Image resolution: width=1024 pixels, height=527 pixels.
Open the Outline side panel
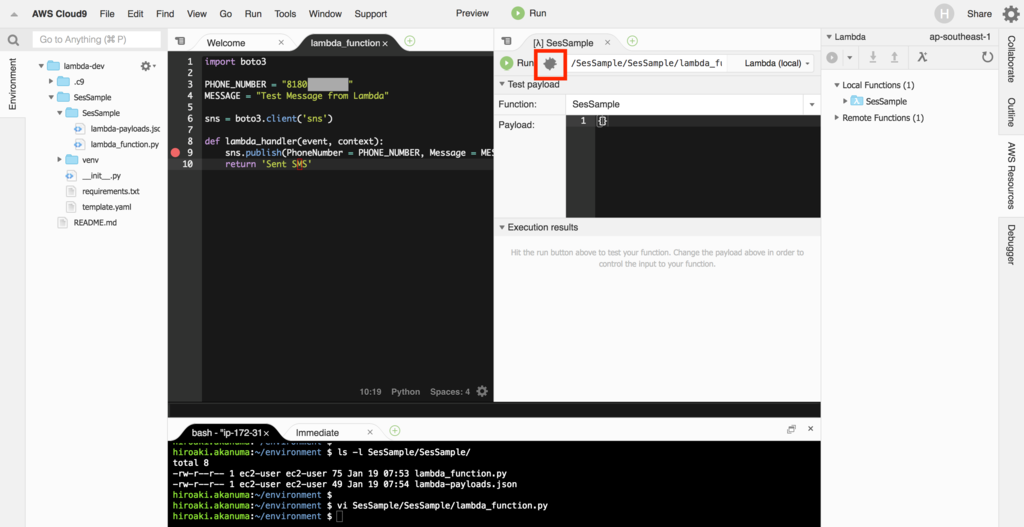coord(1011,112)
